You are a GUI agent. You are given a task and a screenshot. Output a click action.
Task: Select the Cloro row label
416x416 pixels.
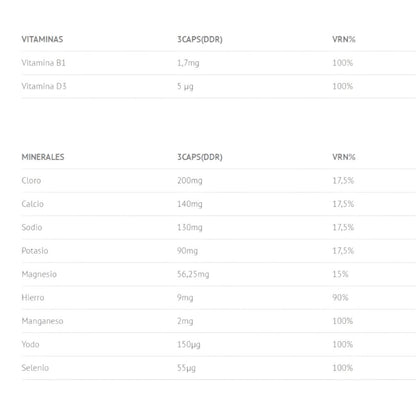(31, 180)
